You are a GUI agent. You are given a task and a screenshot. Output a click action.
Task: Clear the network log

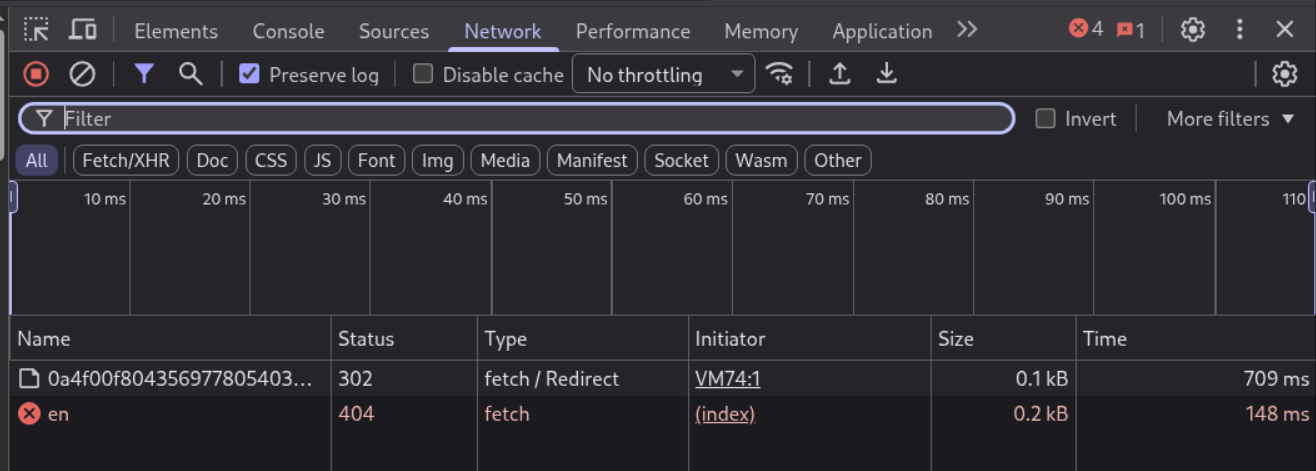tap(82, 74)
